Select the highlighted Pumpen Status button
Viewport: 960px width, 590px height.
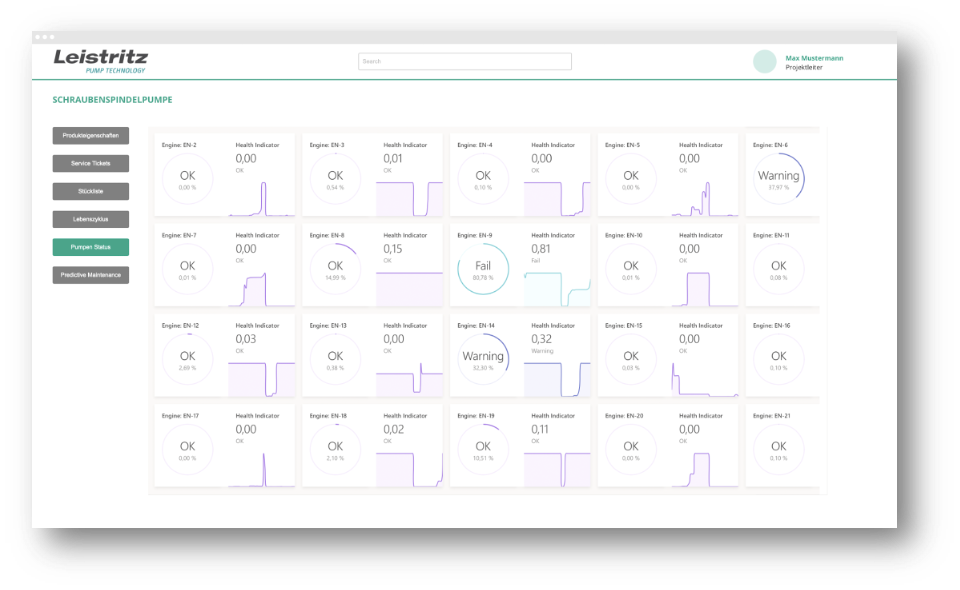pos(91,247)
